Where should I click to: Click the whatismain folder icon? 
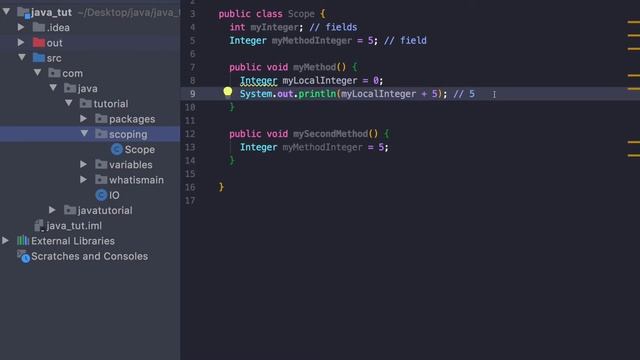pyautogui.click(x=101, y=180)
